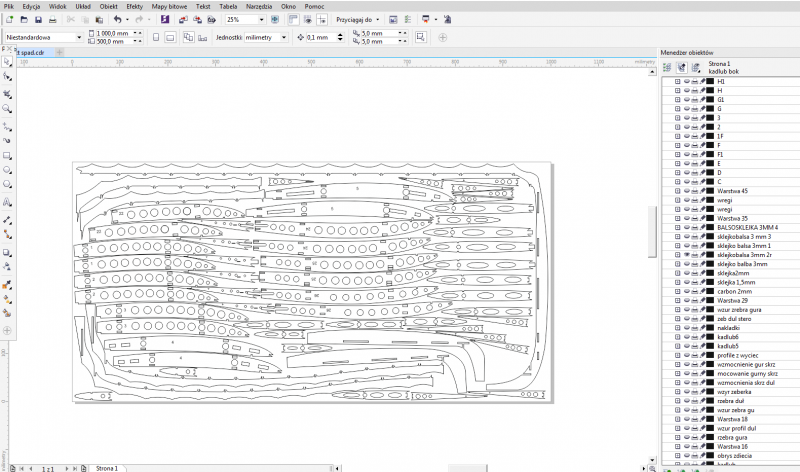Select the Pick tool in toolbox

pyautogui.click(x=7, y=62)
